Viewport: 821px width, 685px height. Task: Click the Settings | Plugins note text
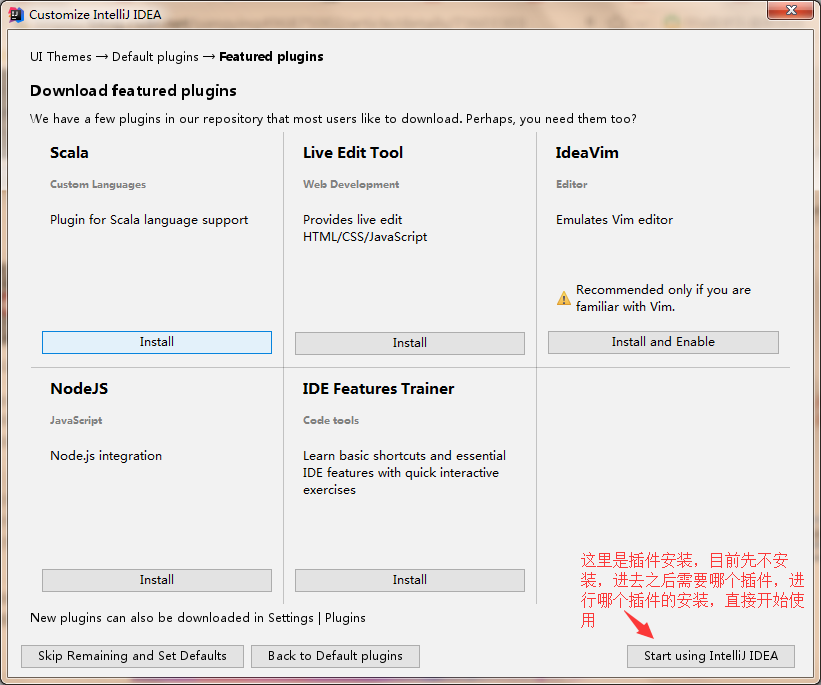(x=197, y=618)
